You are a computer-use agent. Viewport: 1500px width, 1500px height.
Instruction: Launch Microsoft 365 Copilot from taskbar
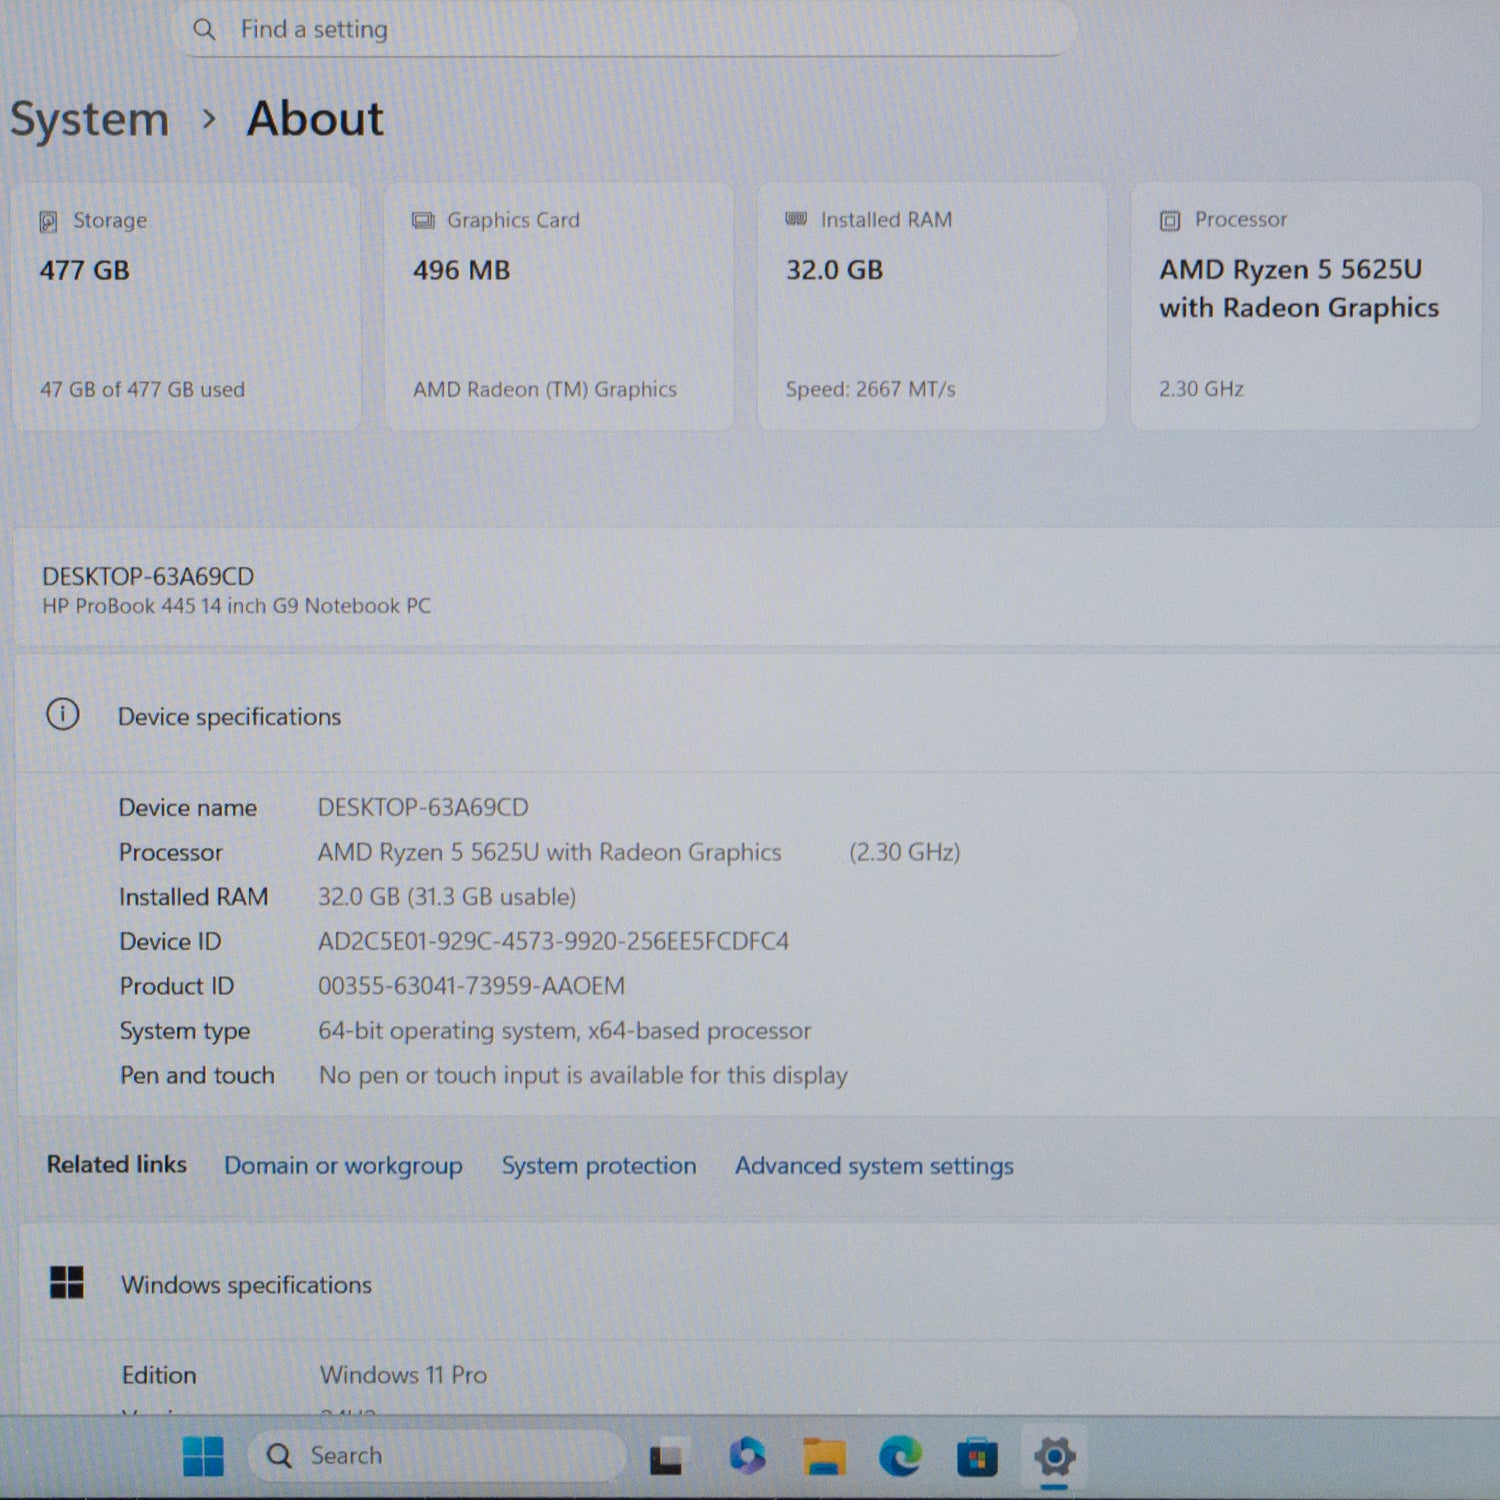pos(747,1456)
